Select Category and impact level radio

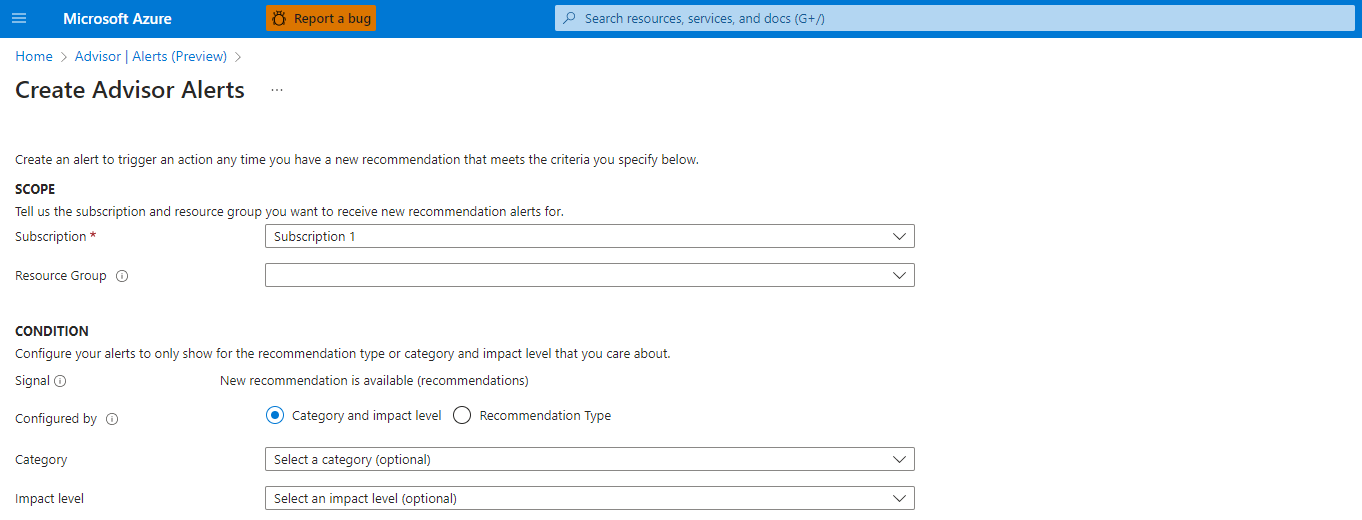275,416
